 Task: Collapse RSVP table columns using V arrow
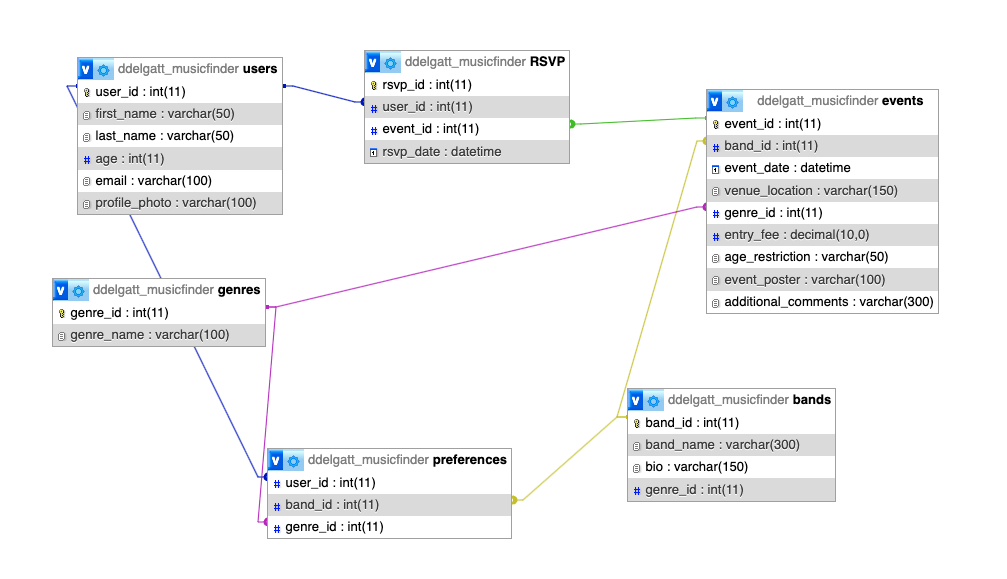373,62
